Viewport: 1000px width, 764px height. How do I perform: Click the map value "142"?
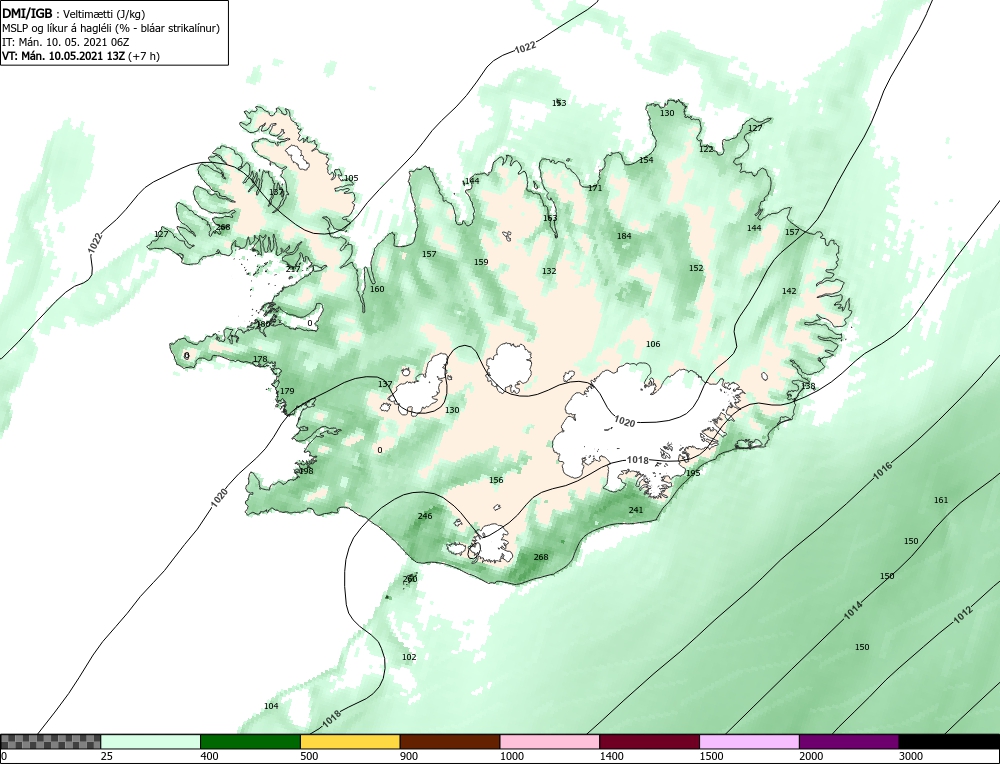tap(789, 291)
